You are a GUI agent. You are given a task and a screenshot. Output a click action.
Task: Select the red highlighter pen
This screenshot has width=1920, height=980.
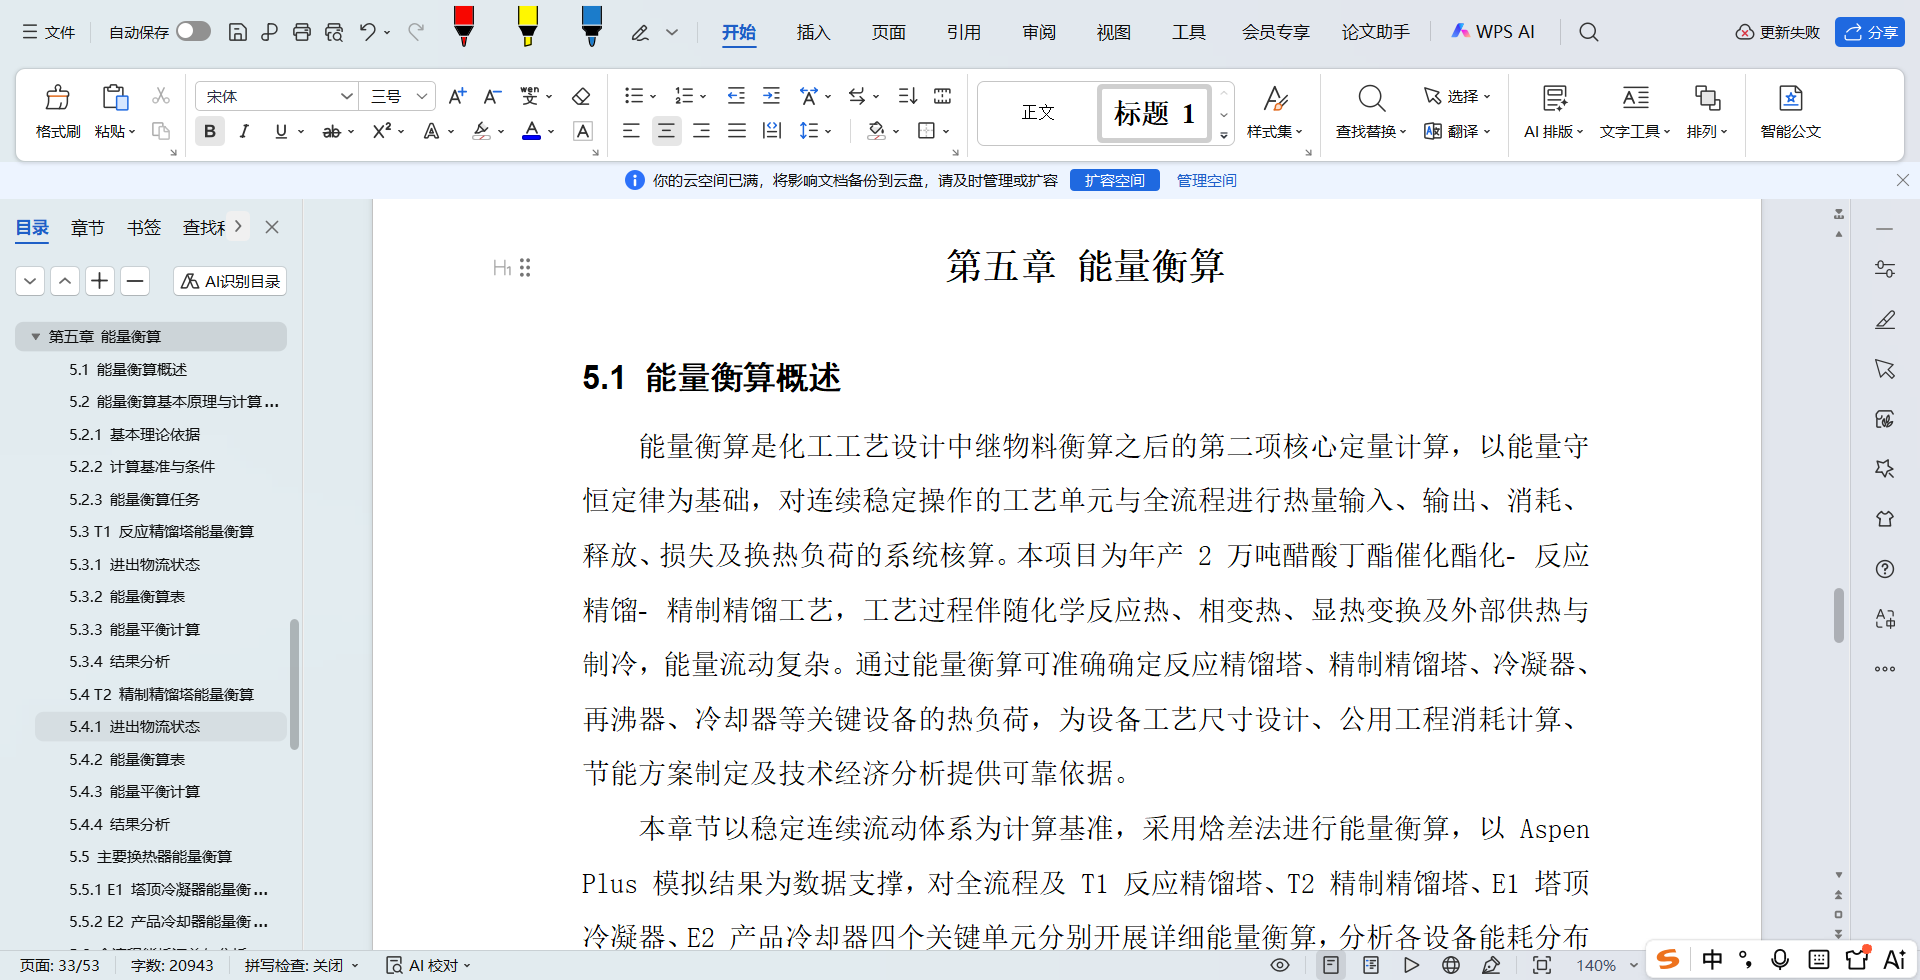(x=463, y=26)
